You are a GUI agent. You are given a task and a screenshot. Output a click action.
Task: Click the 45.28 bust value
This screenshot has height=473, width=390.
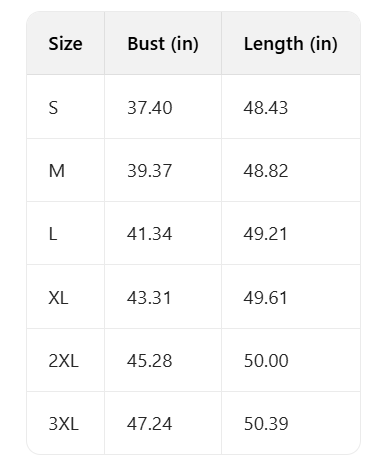pyautogui.click(x=150, y=361)
